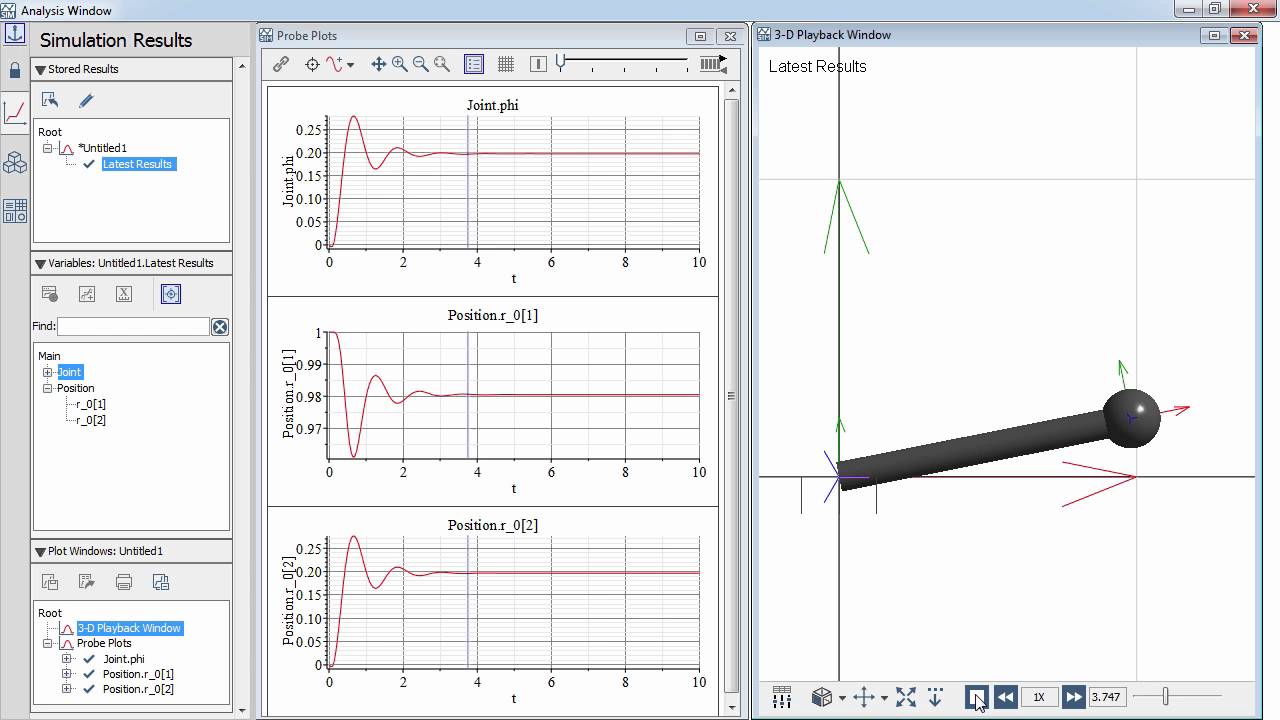Click the export plot icon in Plot Windows
This screenshot has width=1280, height=720.
point(87,581)
